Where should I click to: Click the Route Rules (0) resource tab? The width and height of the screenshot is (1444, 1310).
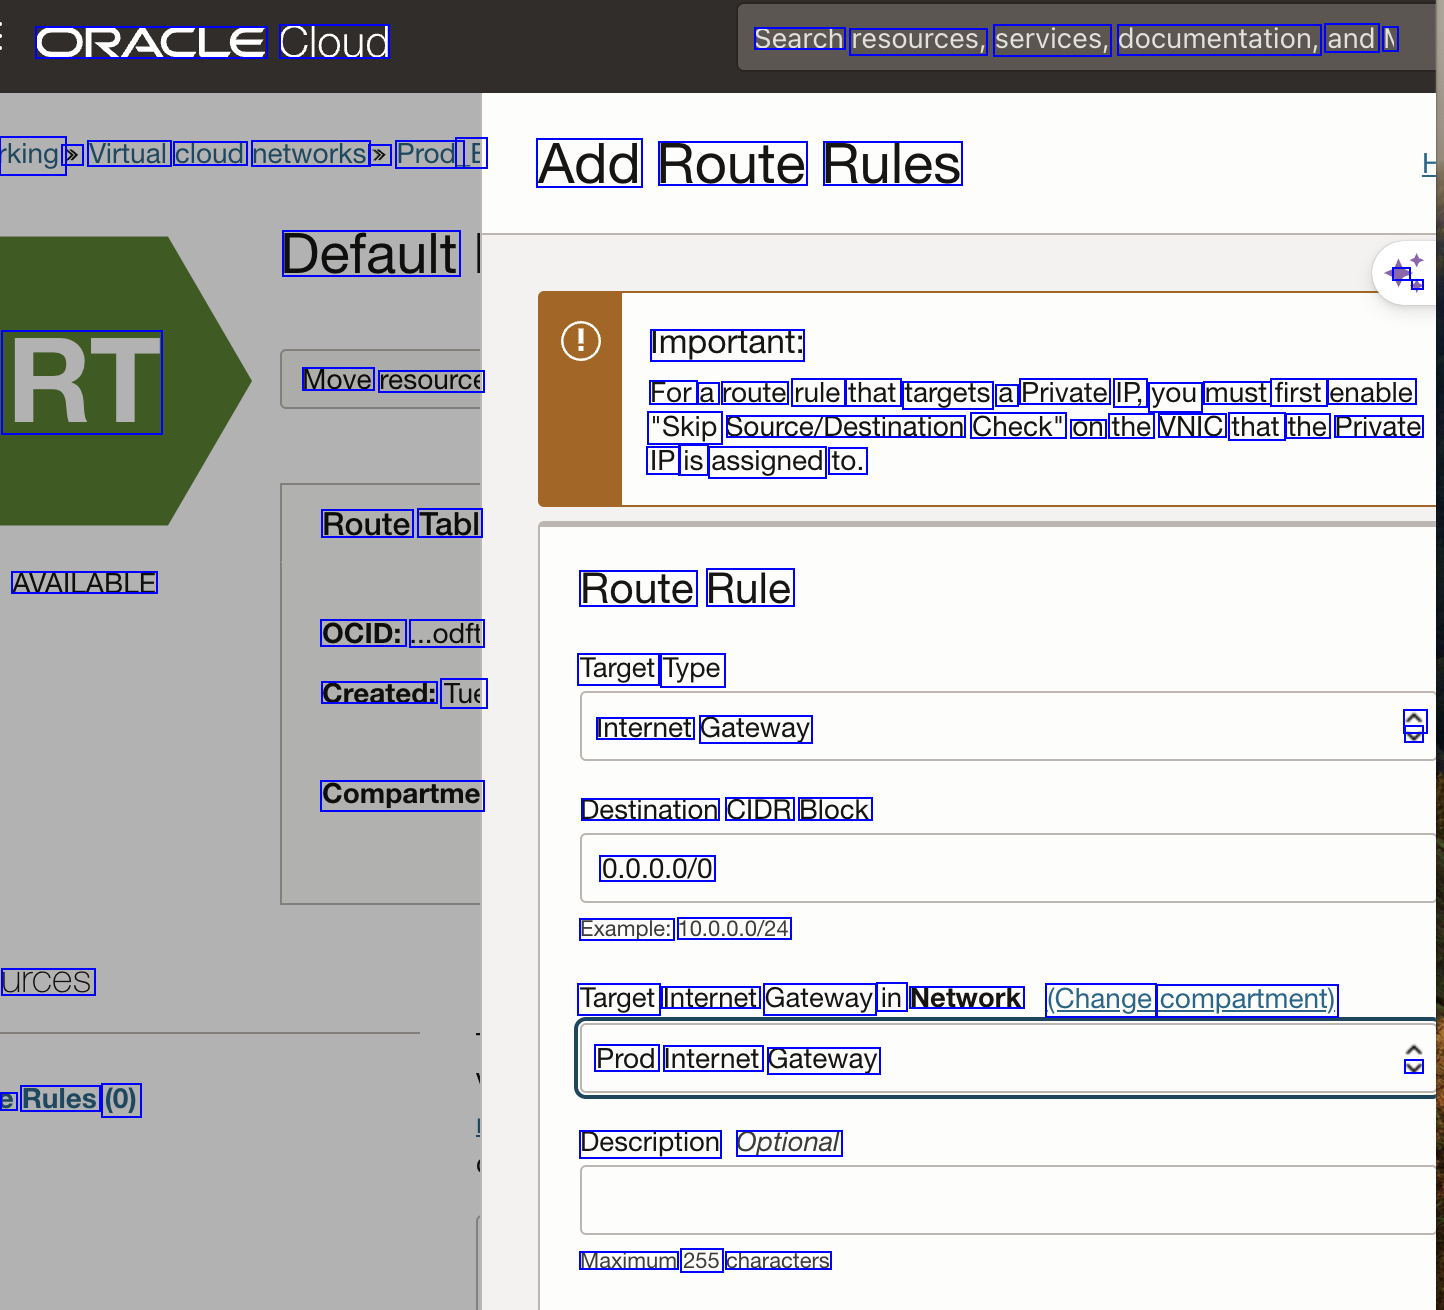(72, 1099)
